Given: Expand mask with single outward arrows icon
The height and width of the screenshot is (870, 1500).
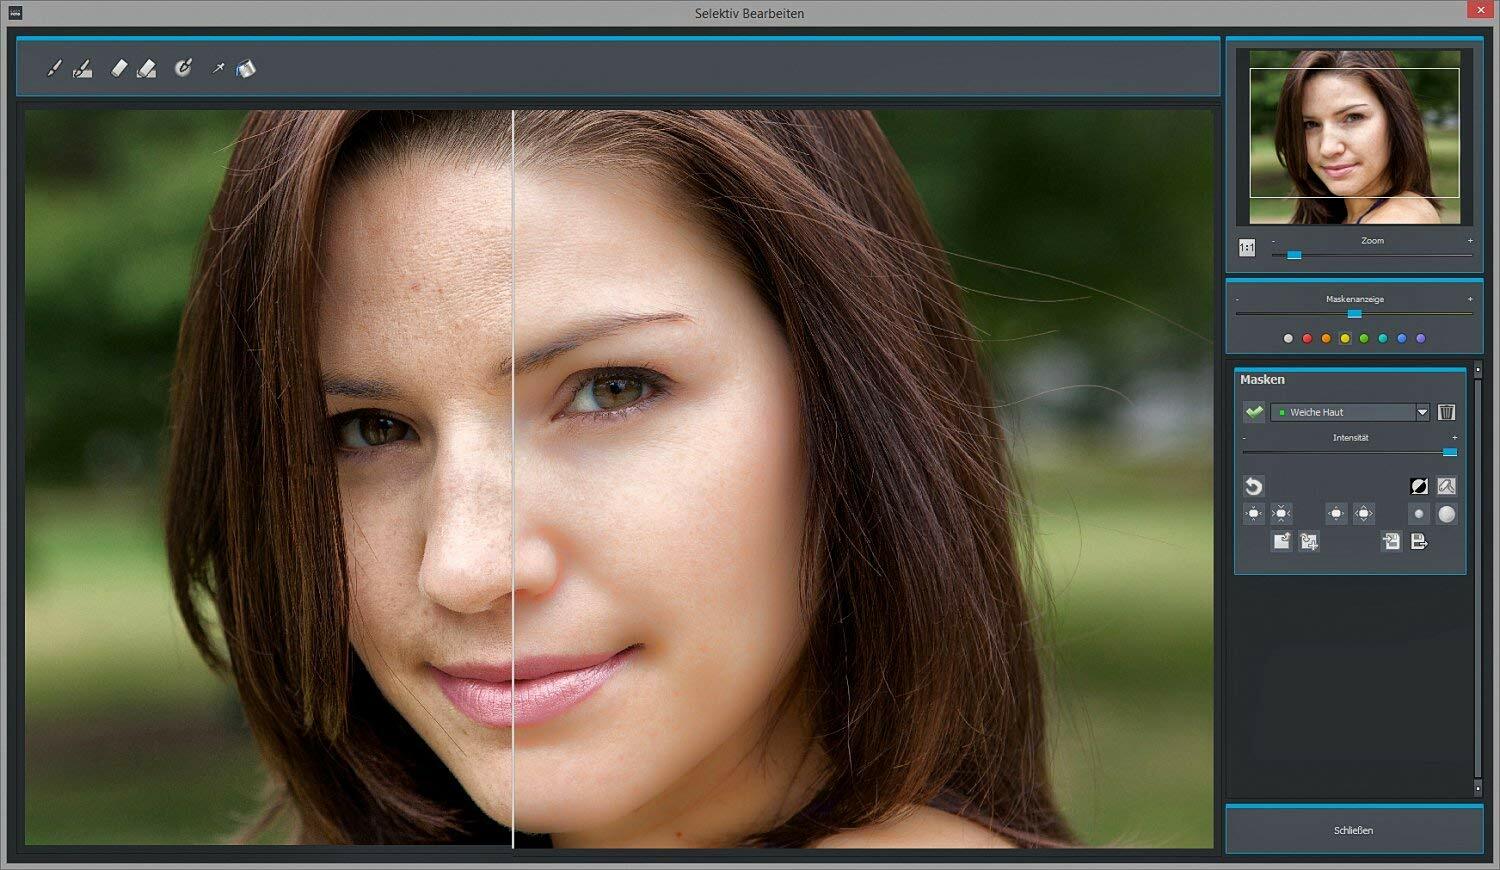Looking at the screenshot, I should click(1336, 514).
